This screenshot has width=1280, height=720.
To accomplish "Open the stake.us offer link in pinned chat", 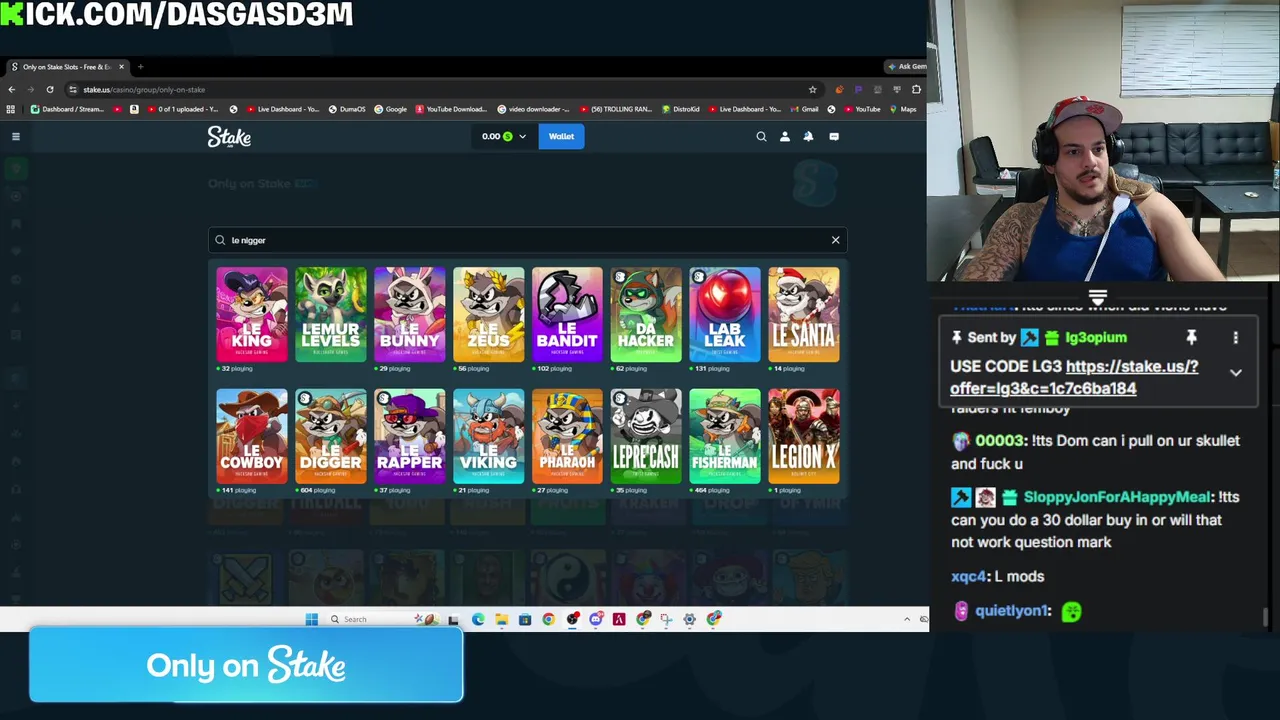I will point(1074,377).
